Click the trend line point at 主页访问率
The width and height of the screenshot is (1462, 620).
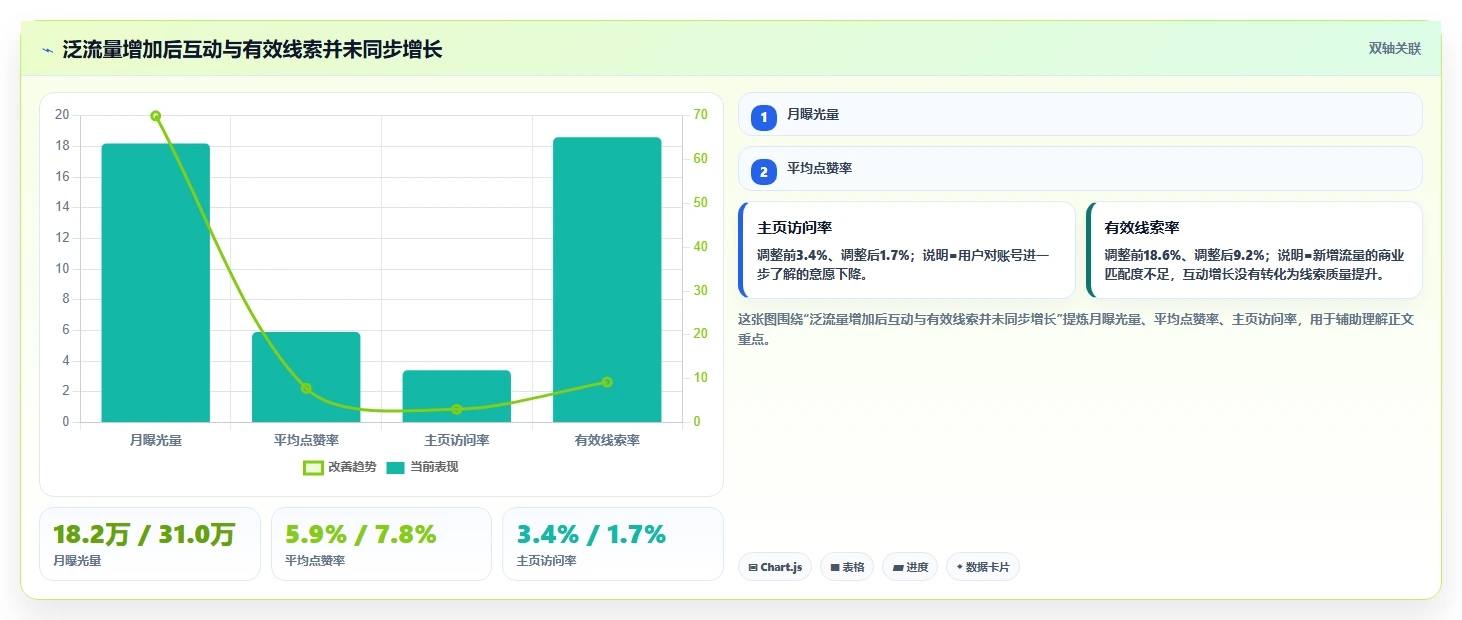click(457, 409)
